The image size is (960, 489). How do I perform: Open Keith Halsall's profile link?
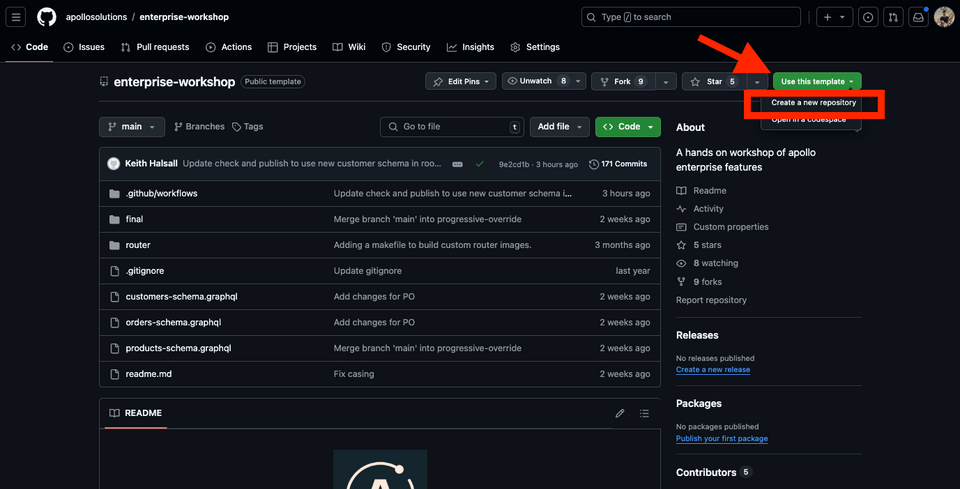coord(152,164)
